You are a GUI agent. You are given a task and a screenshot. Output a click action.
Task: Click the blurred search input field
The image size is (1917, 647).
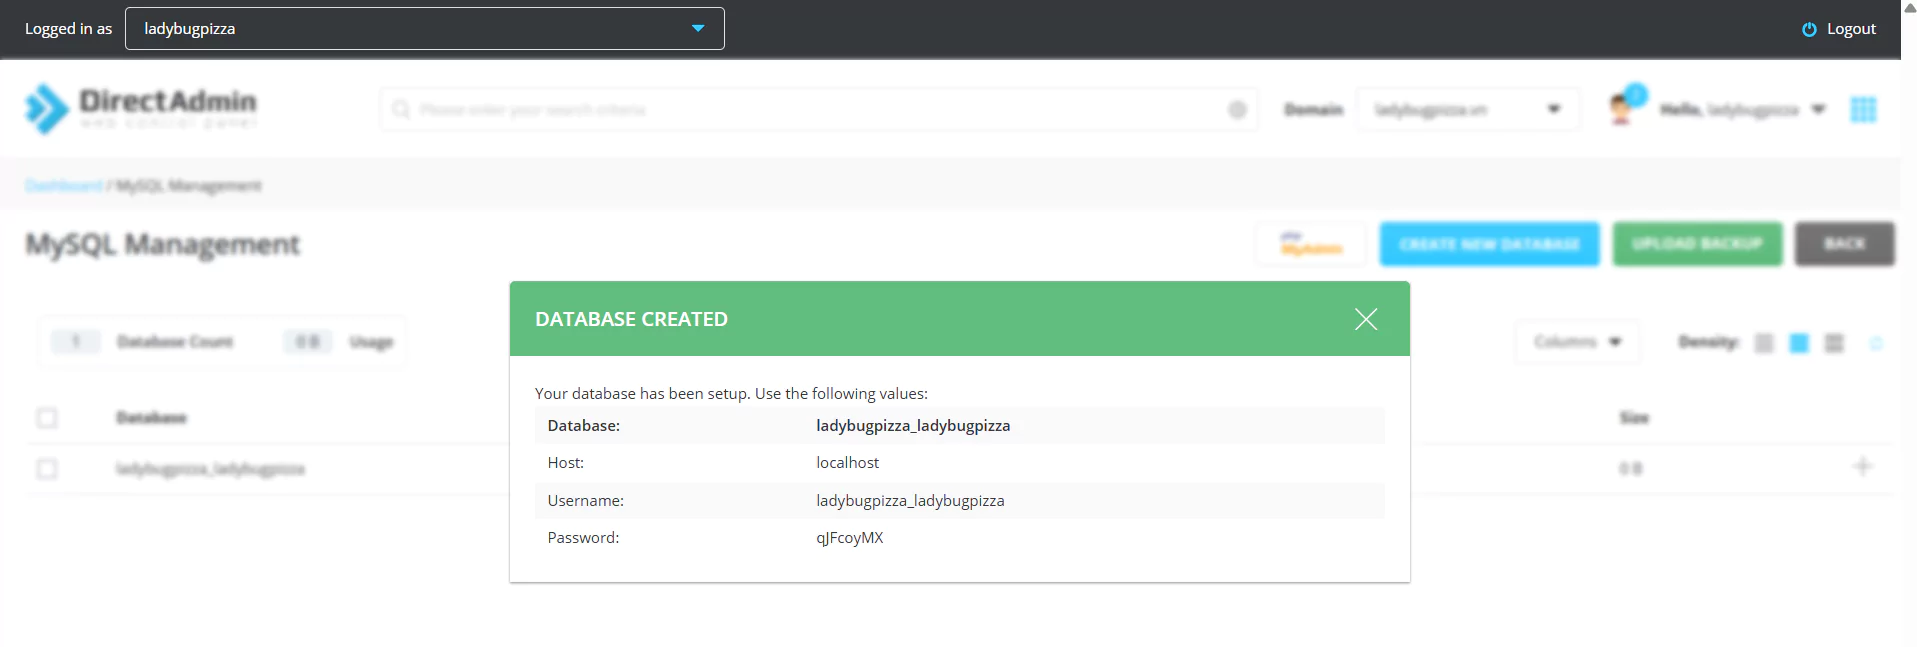coord(818,109)
